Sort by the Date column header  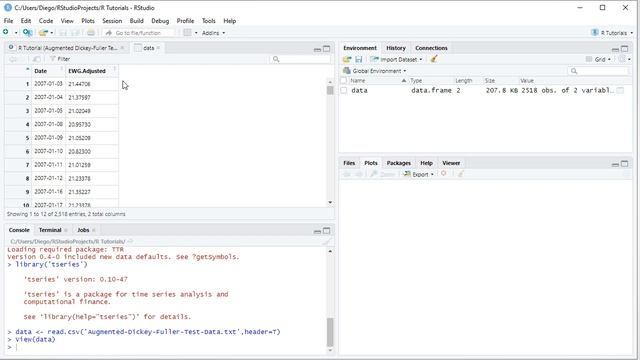point(48,71)
